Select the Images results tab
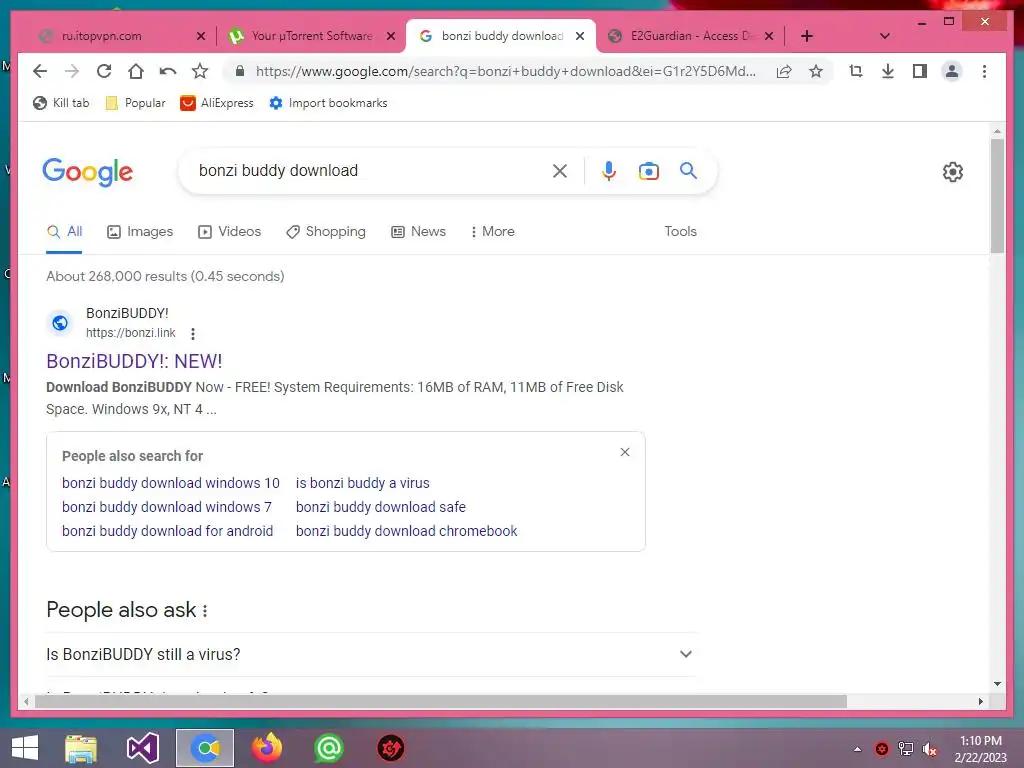This screenshot has height=768, width=1024. click(140, 232)
